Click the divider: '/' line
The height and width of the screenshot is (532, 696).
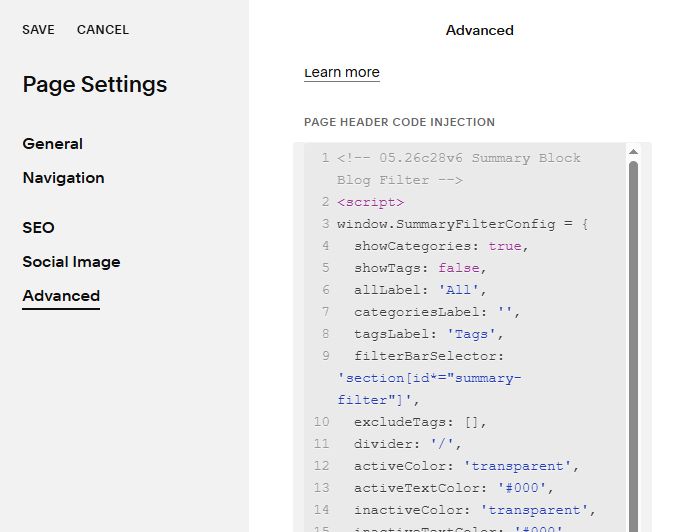tap(407, 444)
